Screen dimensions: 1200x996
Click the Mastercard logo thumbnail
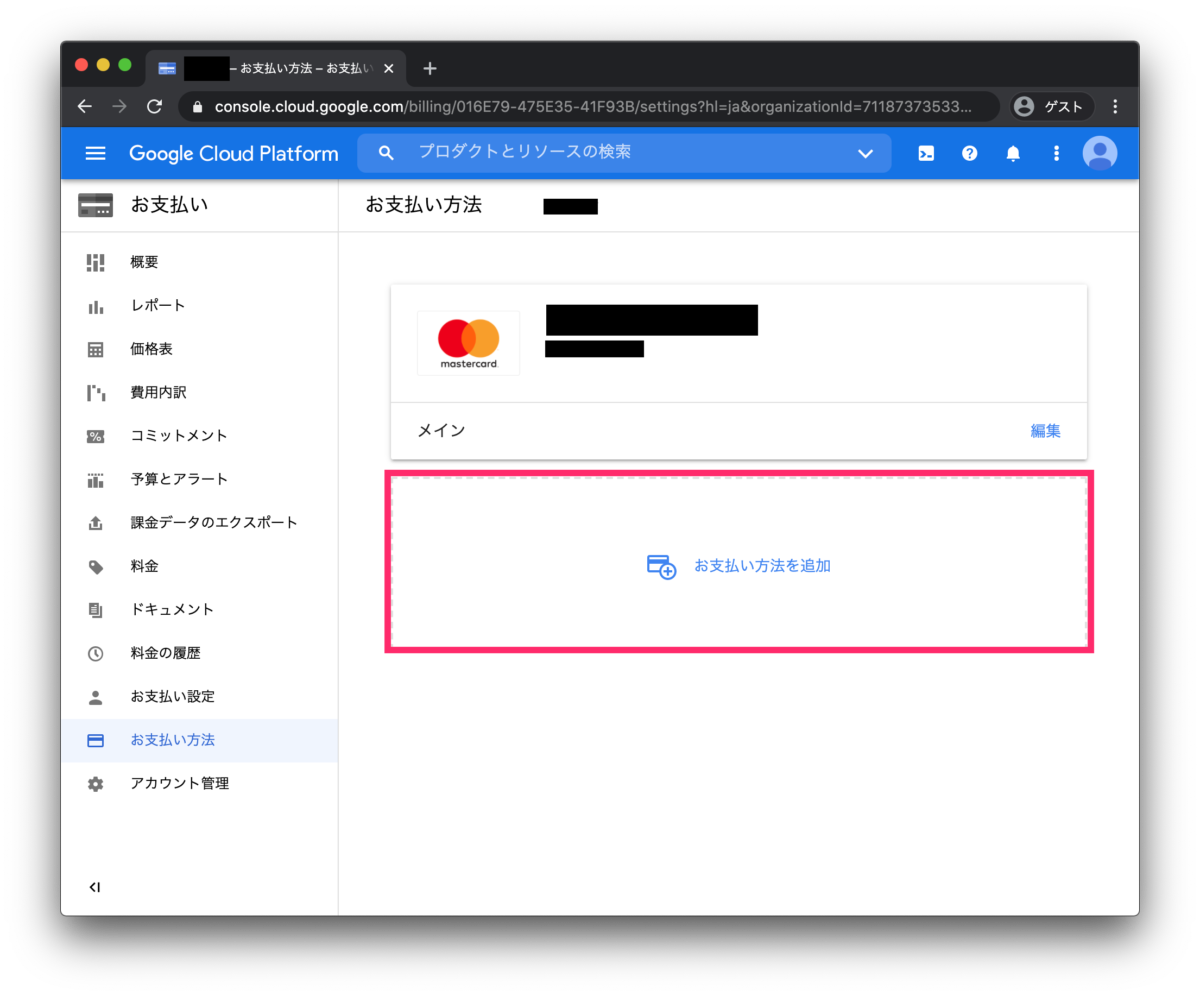[x=467, y=342]
